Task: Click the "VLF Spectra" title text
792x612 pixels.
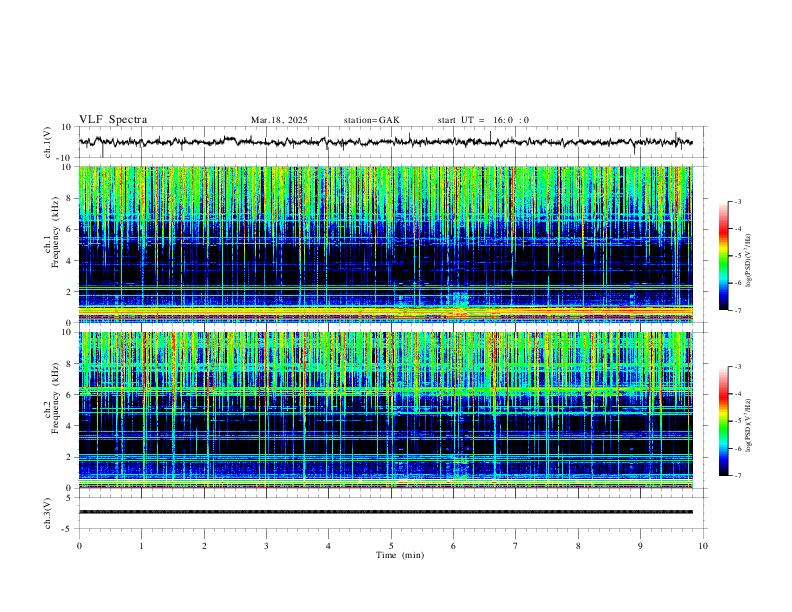Action: click(113, 120)
